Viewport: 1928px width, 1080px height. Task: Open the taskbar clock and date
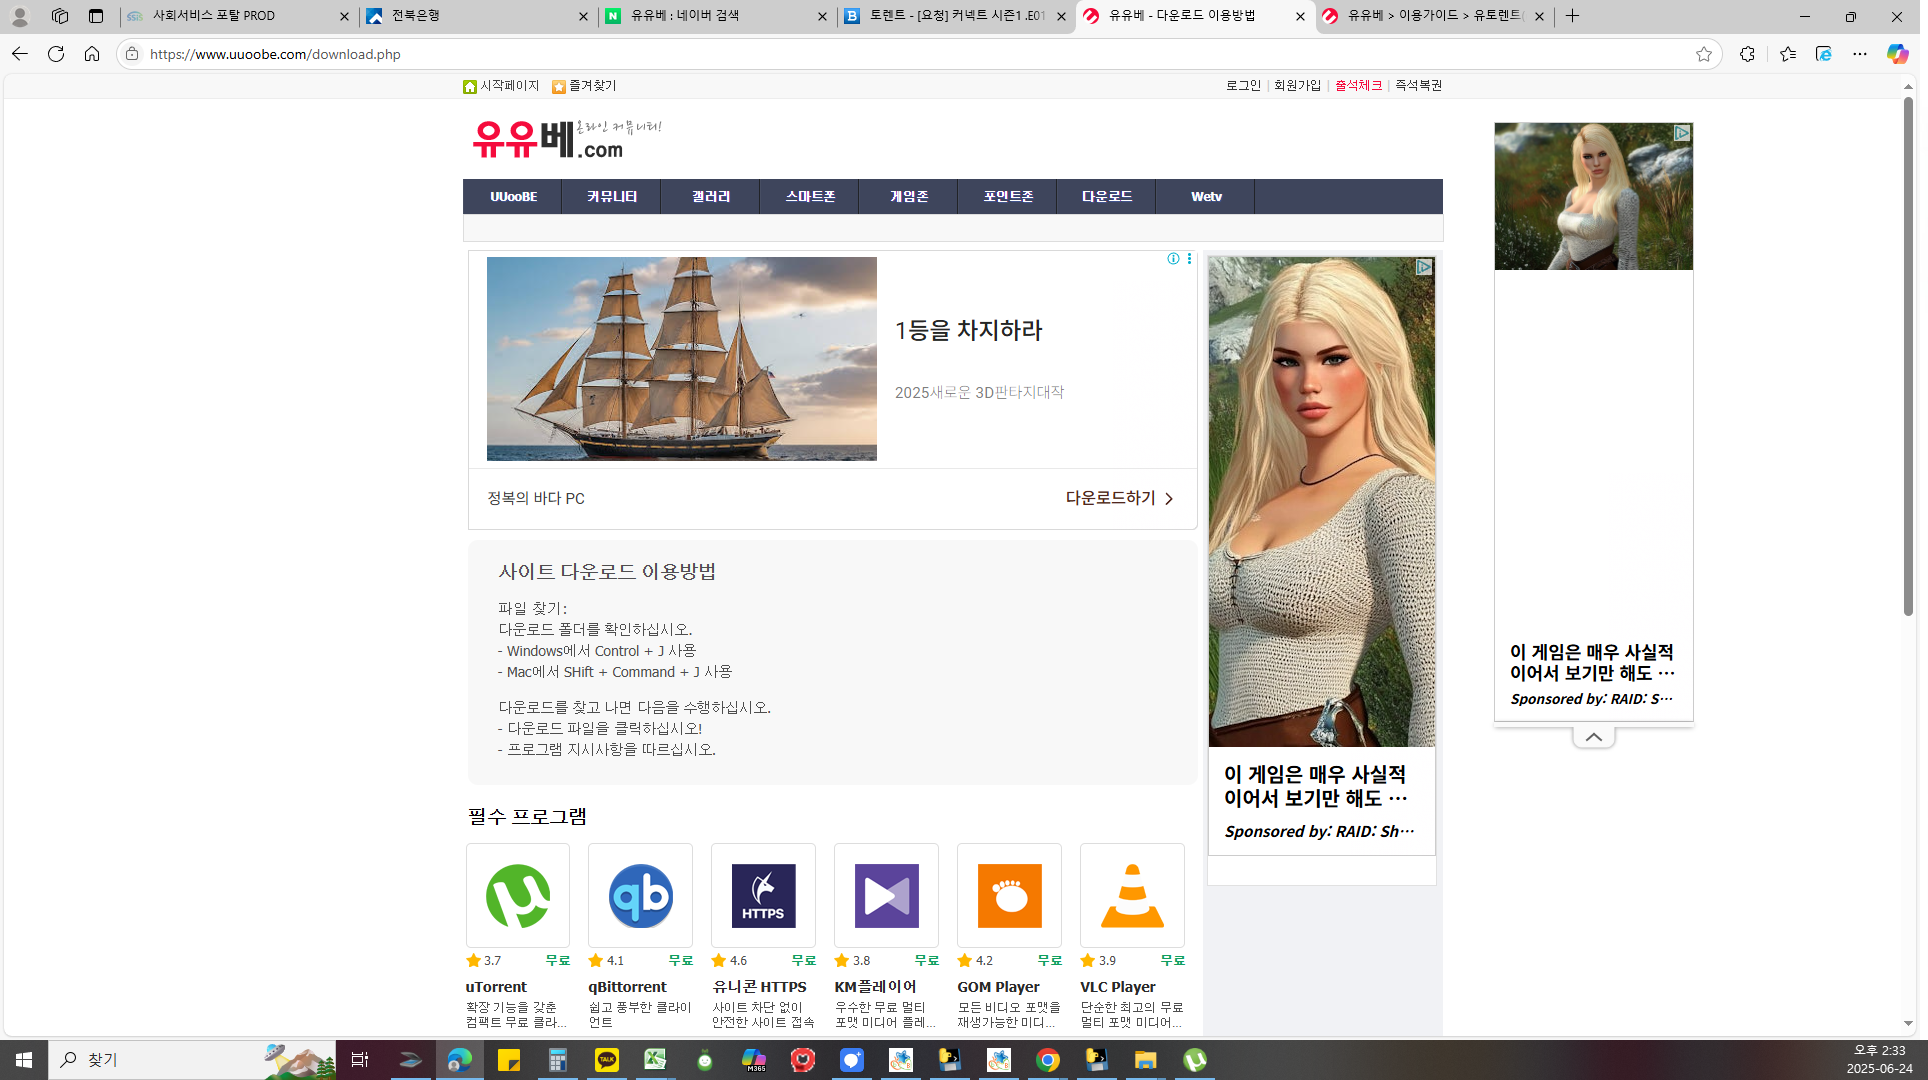coord(1880,1060)
